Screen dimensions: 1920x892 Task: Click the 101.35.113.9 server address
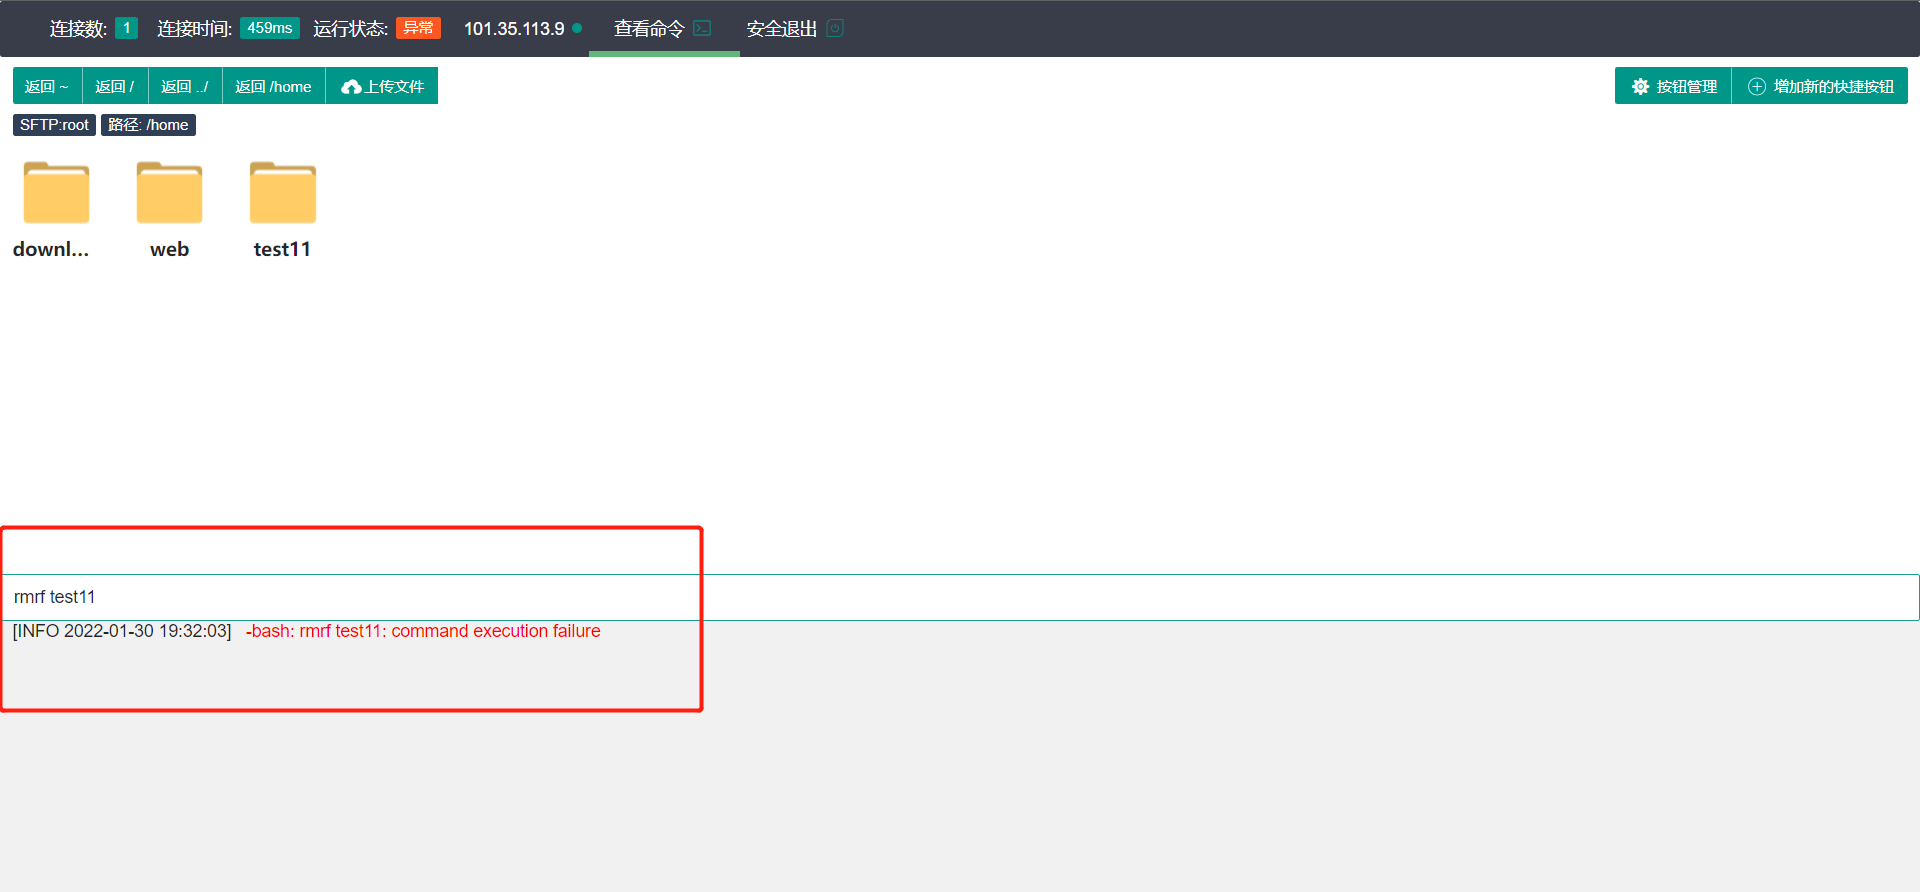(514, 29)
